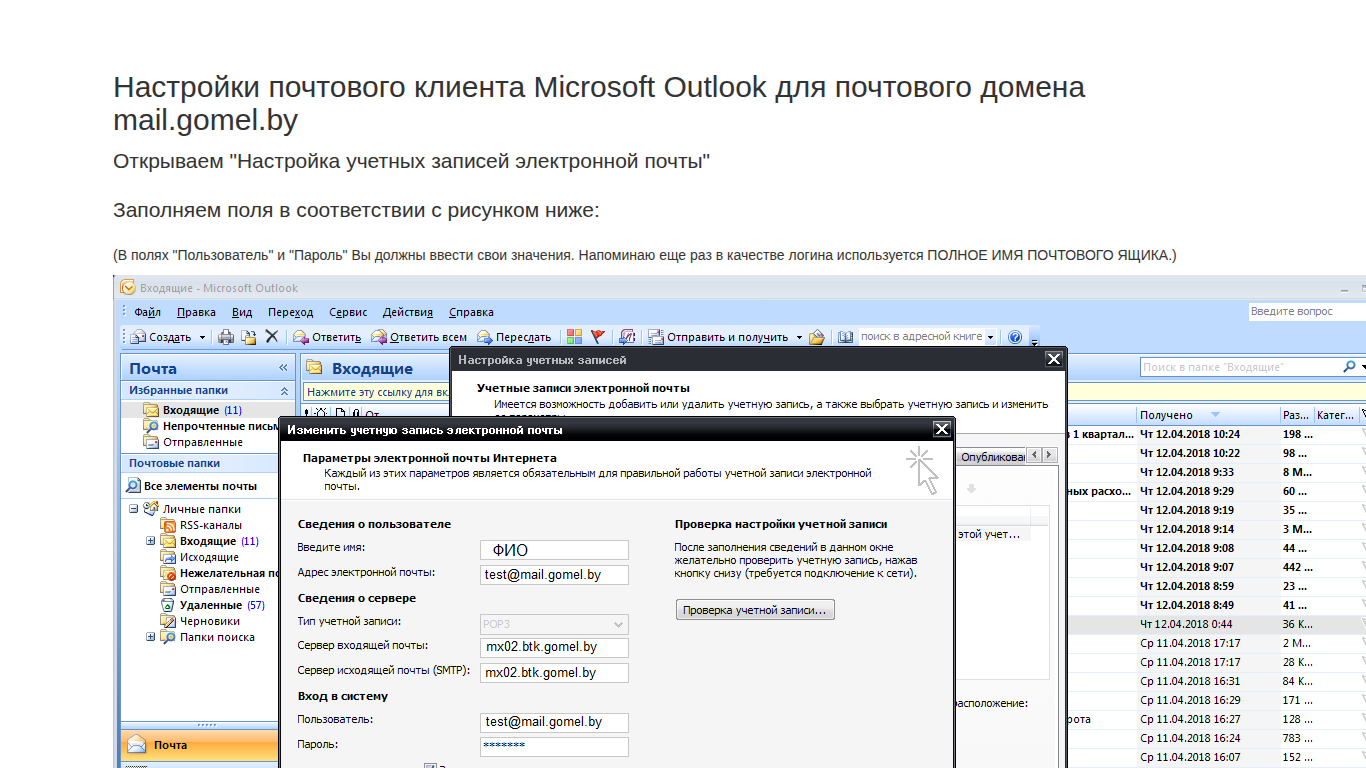This screenshot has width=1366, height=768.
Task: Click the red follow-up flag icon
Action: [x=598, y=337]
